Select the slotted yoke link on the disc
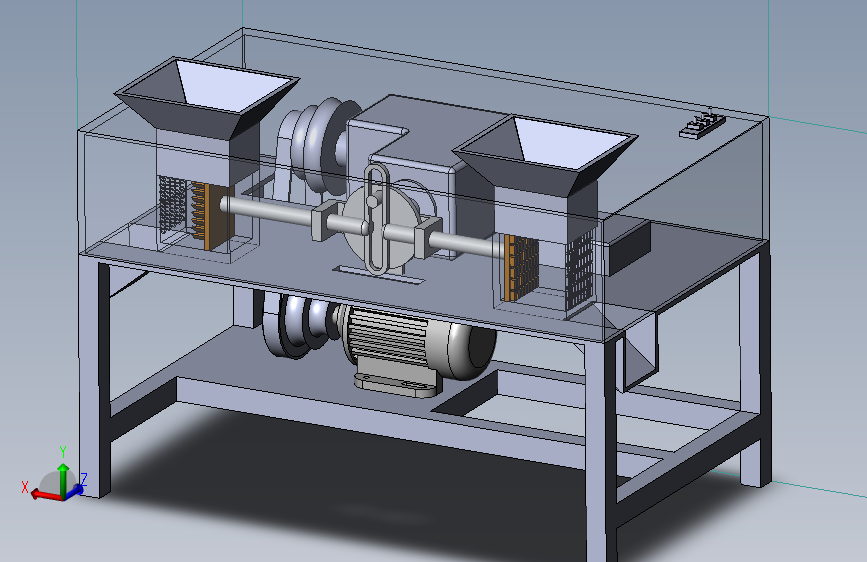Viewport: 867px width, 562px height. click(377, 218)
